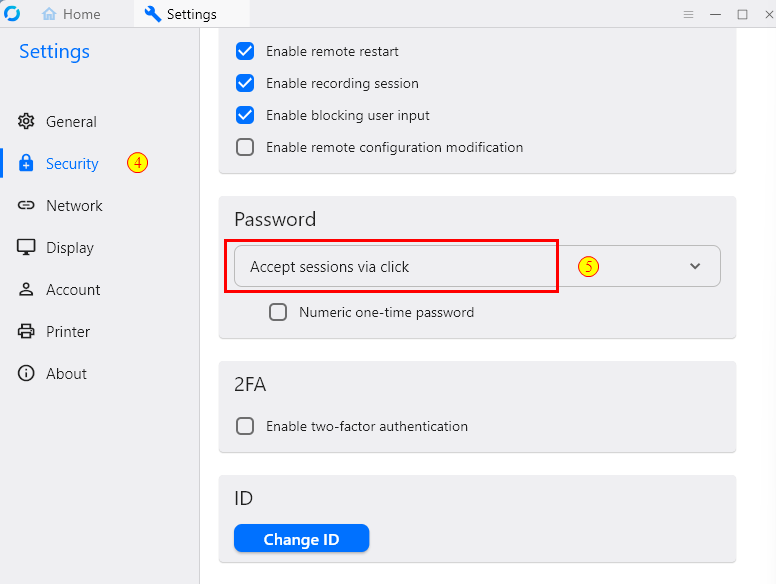The image size is (776, 584).
Task: Click the Display monitor icon
Action: pyautogui.click(x=26, y=247)
